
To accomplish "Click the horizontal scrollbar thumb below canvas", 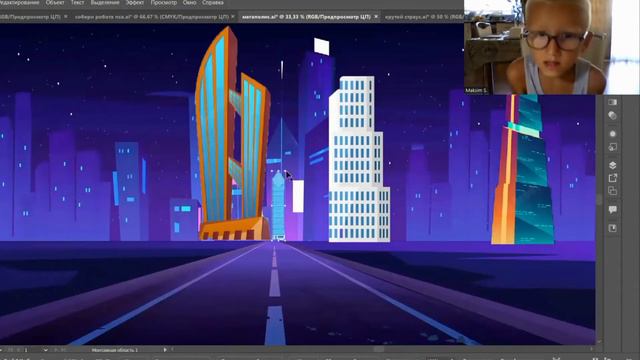I will tap(379, 349).
